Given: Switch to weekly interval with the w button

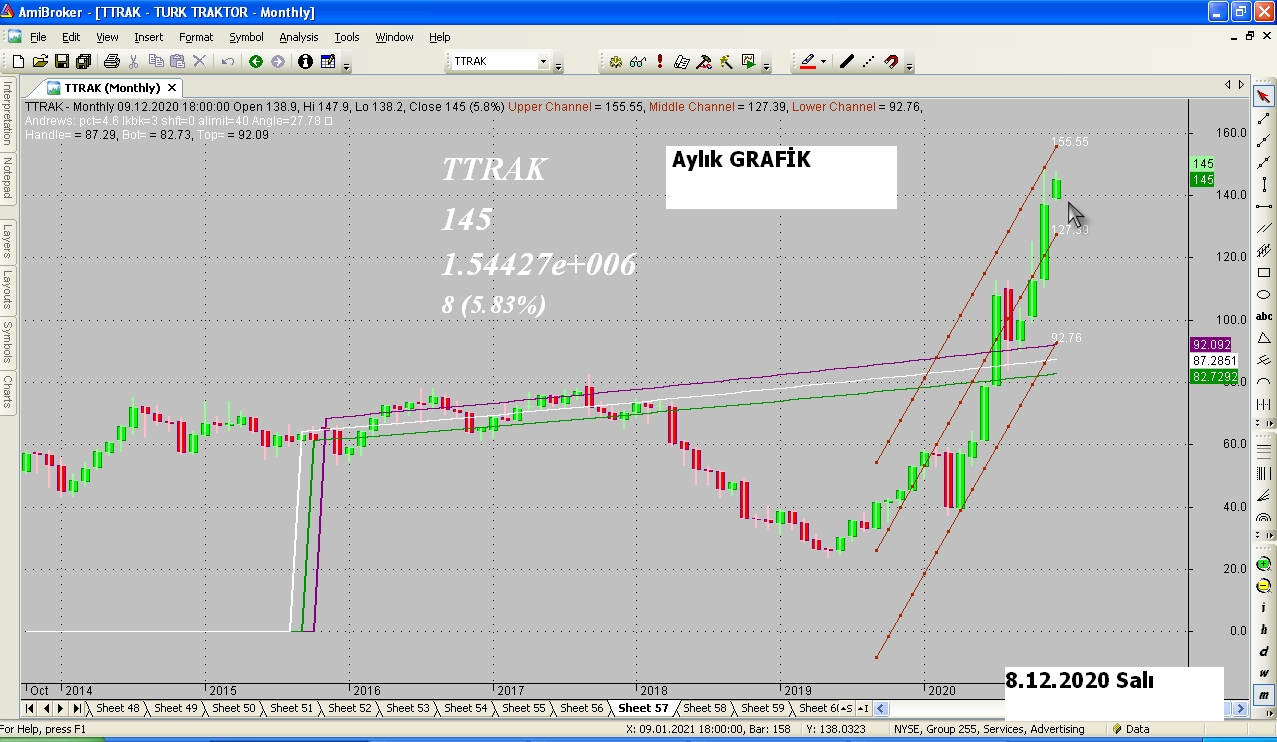Looking at the screenshot, I should pyautogui.click(x=1264, y=673).
